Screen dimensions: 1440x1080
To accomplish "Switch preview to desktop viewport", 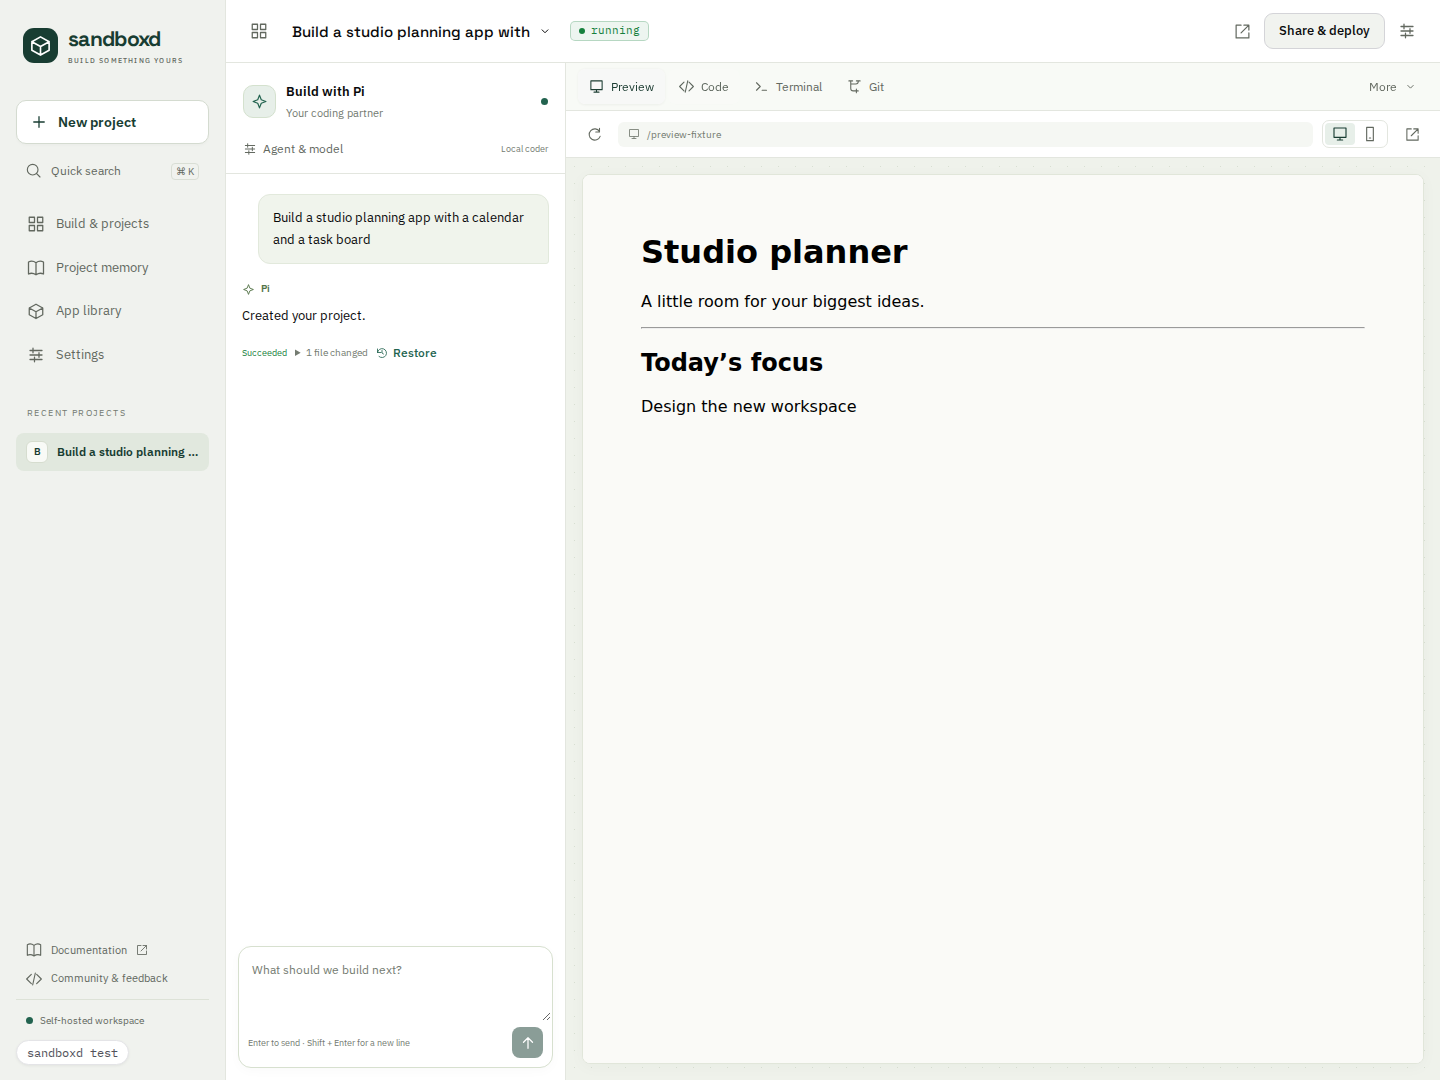I will 1340,134.
